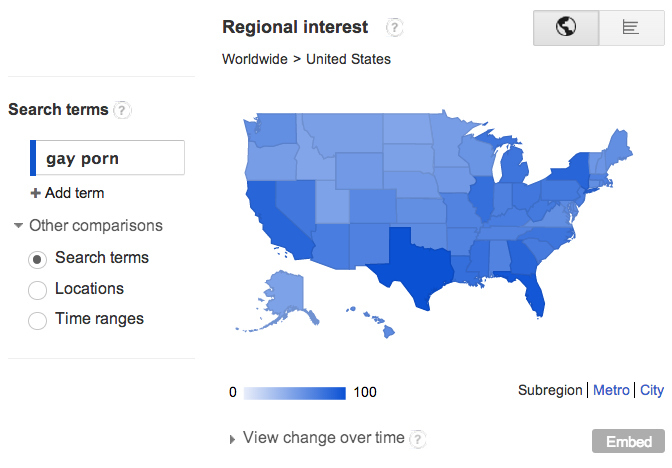Image resolution: width=672 pixels, height=468 pixels.
Task: Open help icon beside View change over time
Action: click(417, 439)
